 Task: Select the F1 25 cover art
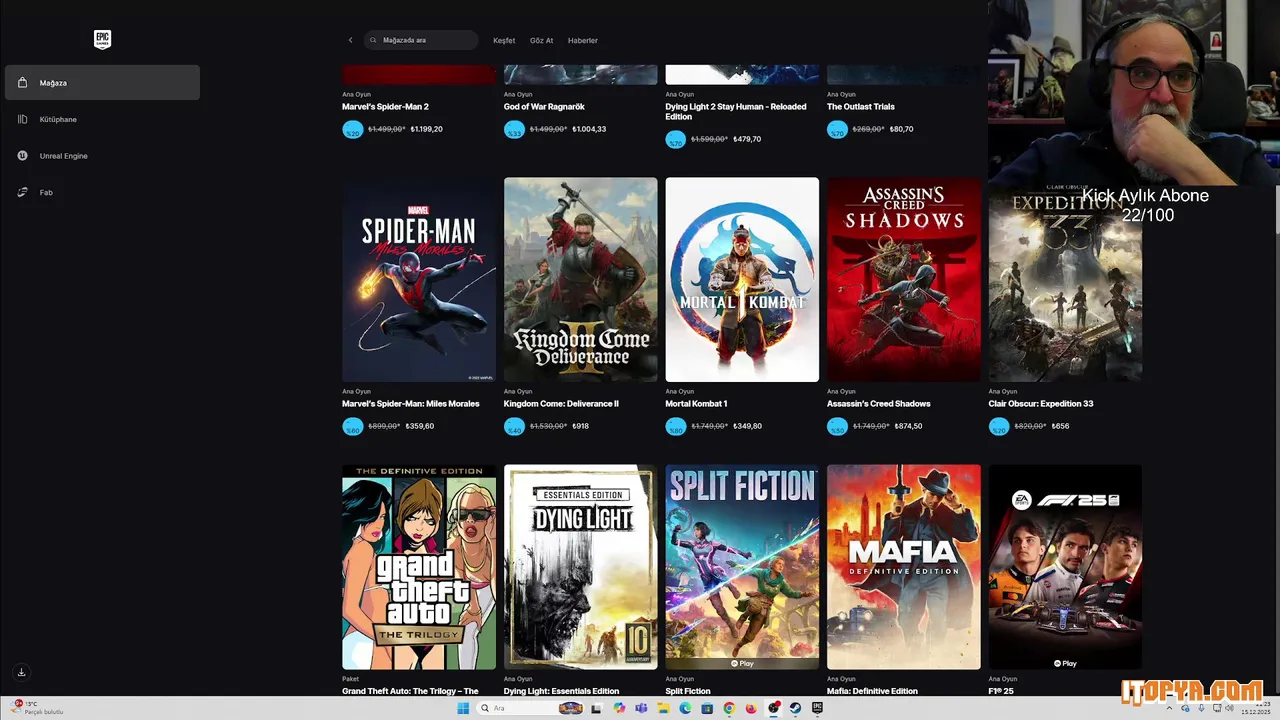[x=1065, y=567]
